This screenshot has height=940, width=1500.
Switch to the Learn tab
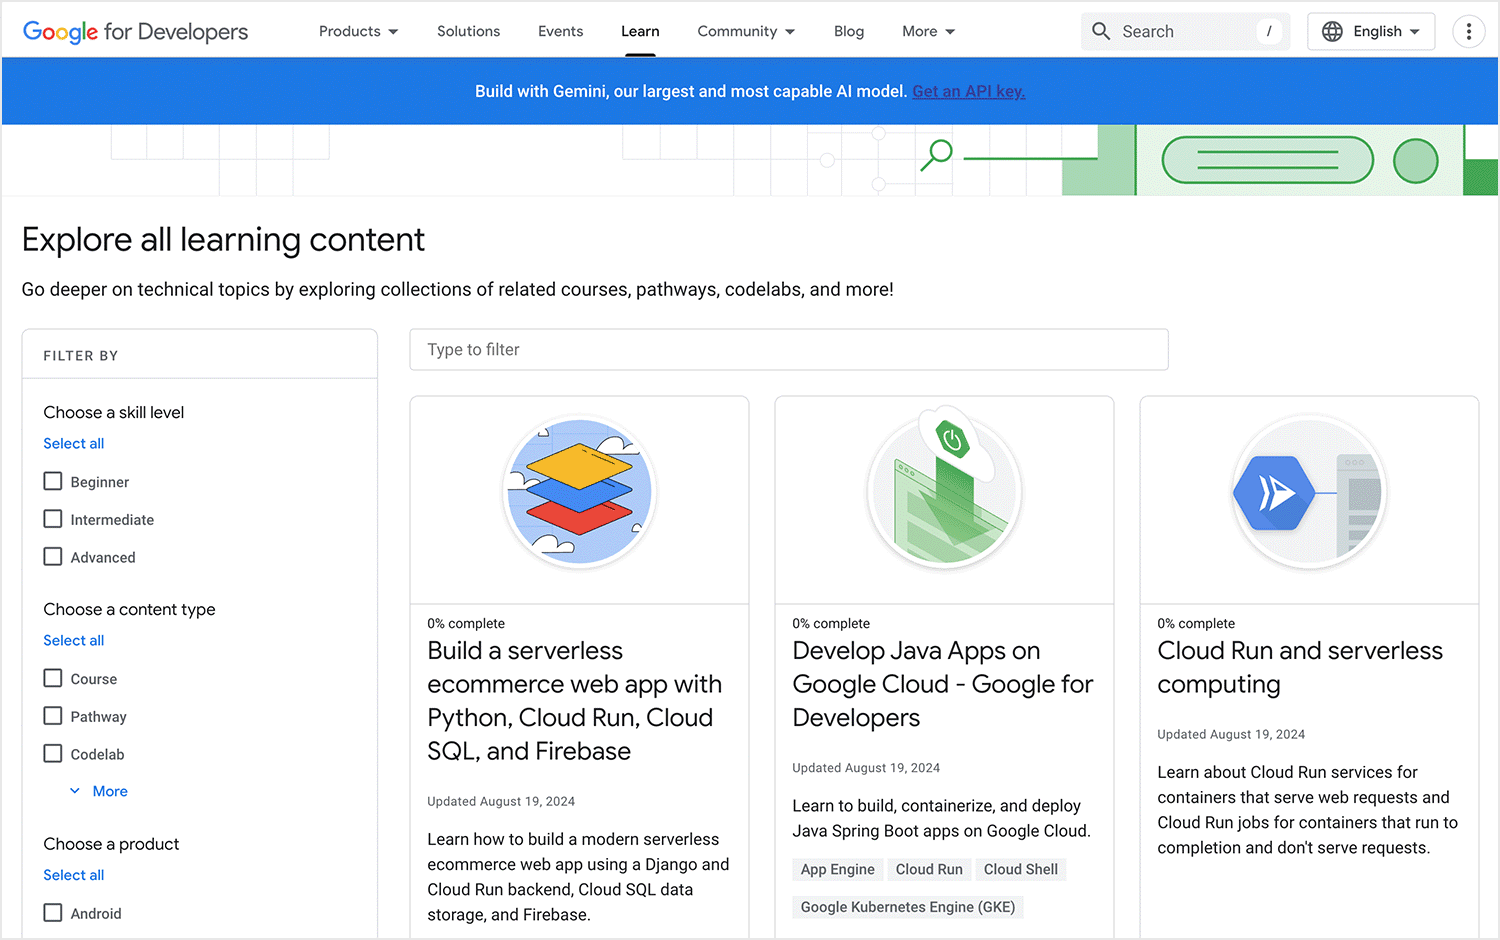(640, 31)
